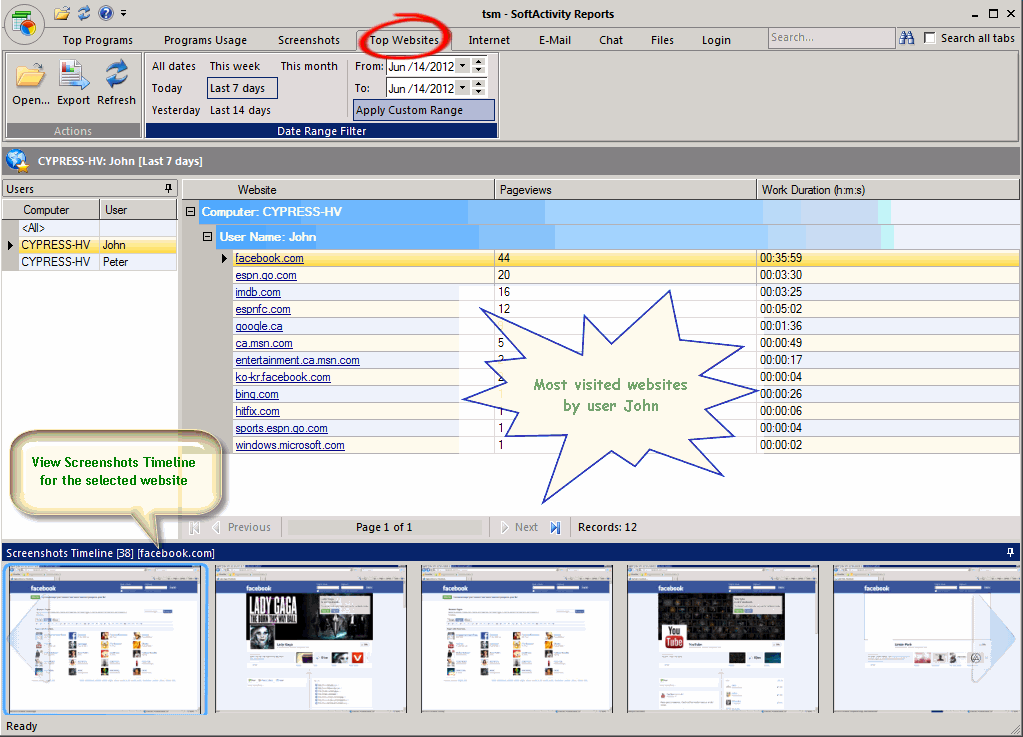Select user Peter on CYPRESS-HV
1023x737 pixels.
(x=89, y=262)
